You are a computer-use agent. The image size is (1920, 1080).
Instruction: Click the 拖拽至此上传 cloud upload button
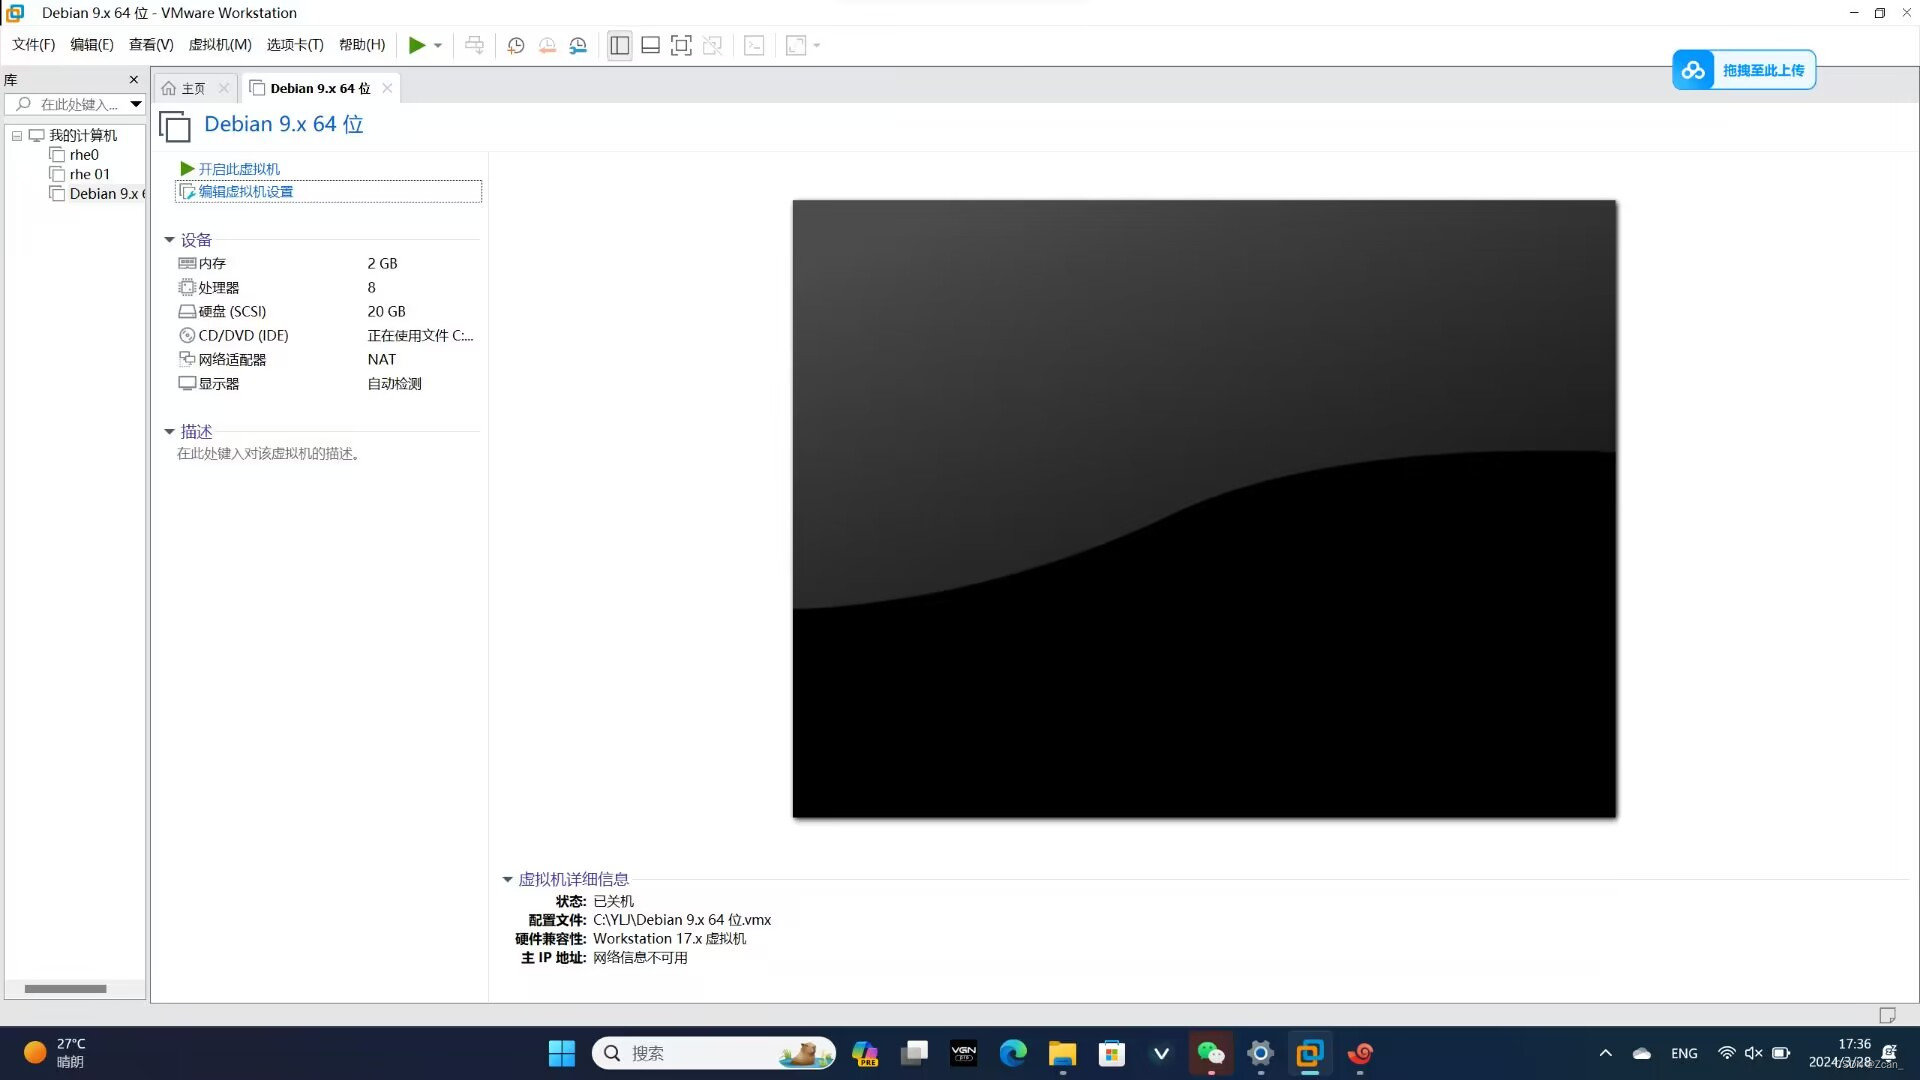pos(1744,70)
